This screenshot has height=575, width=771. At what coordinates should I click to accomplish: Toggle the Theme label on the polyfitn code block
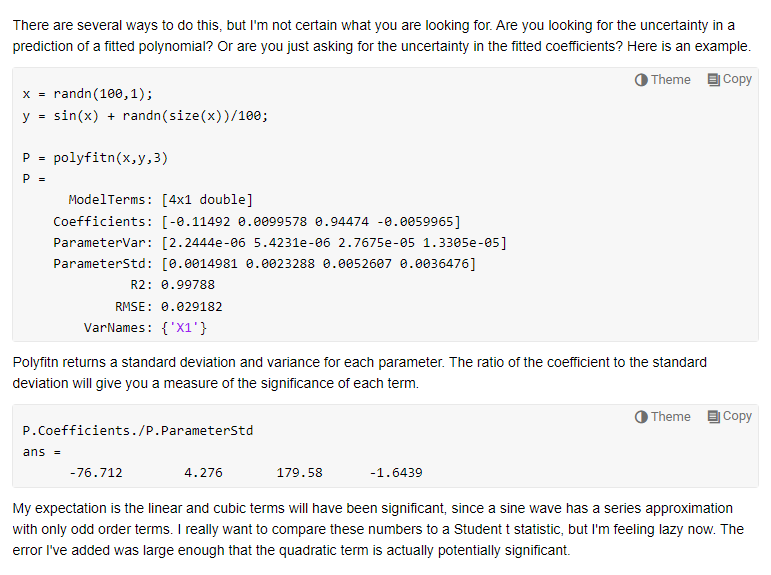(670, 80)
